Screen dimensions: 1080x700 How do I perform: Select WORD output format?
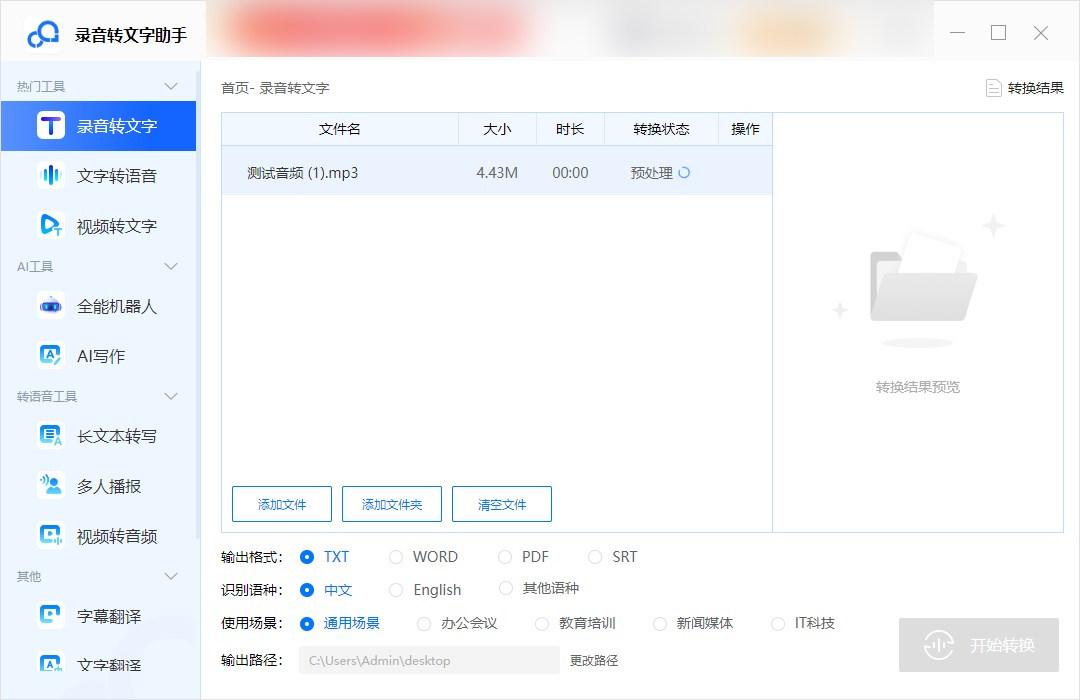tap(424, 557)
